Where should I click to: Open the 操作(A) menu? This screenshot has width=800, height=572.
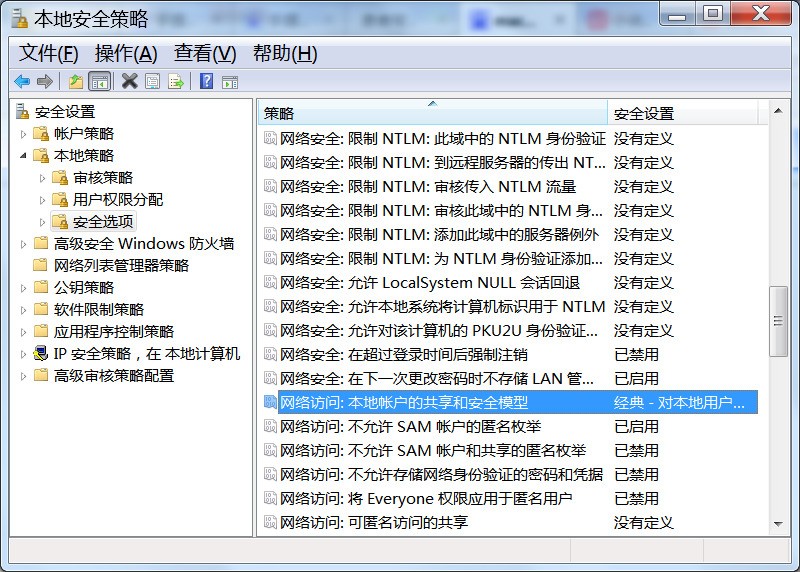(126, 54)
